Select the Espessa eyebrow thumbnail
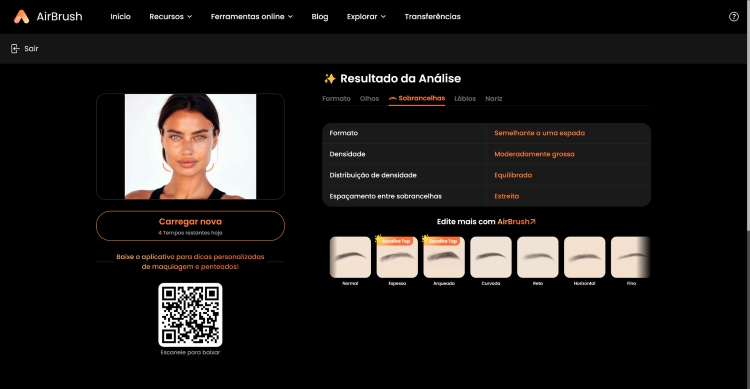Screen dimensions: 750x389 [397, 257]
